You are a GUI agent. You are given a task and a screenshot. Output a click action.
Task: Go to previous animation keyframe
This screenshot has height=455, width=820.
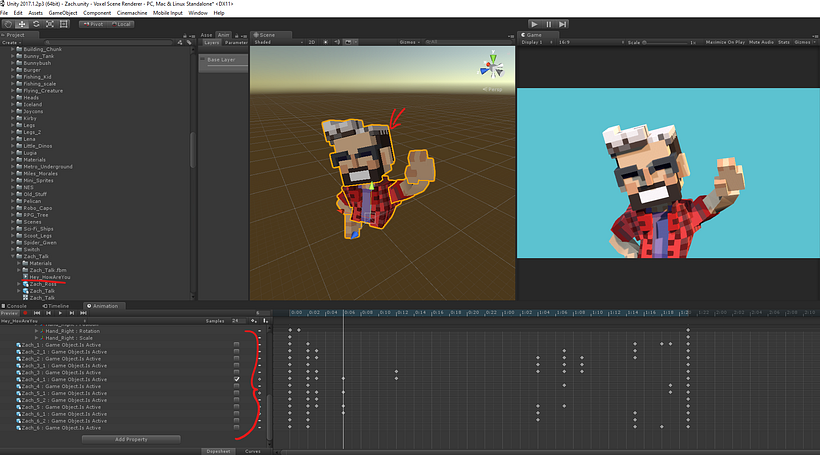(49, 313)
